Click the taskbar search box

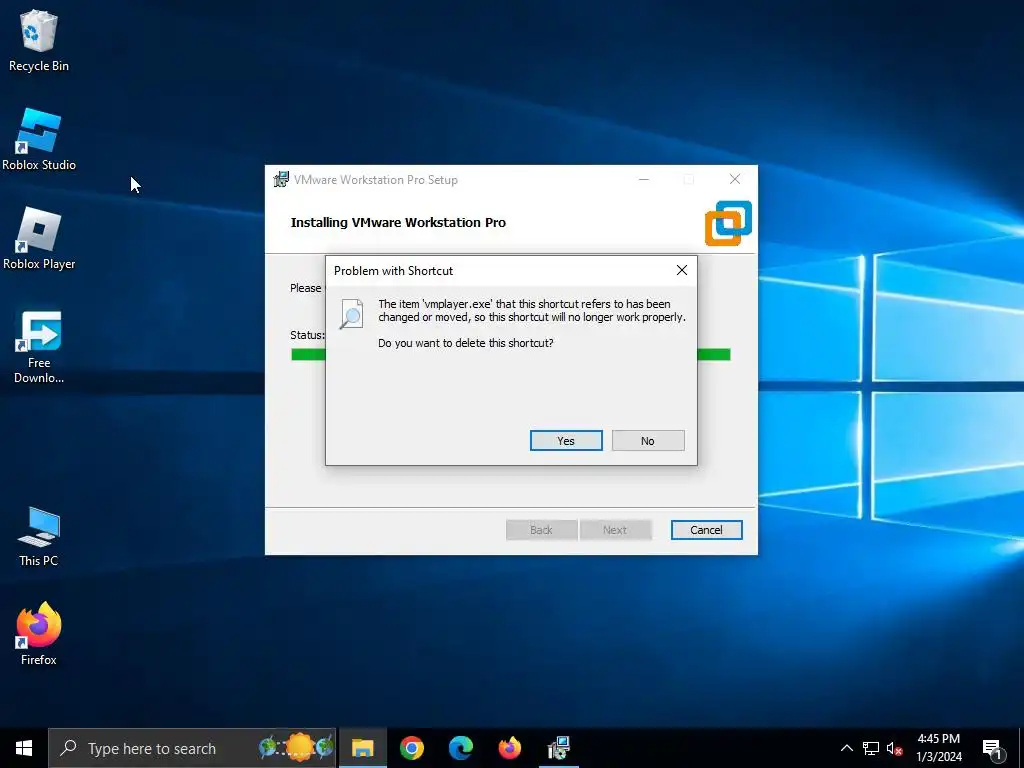tap(192, 748)
